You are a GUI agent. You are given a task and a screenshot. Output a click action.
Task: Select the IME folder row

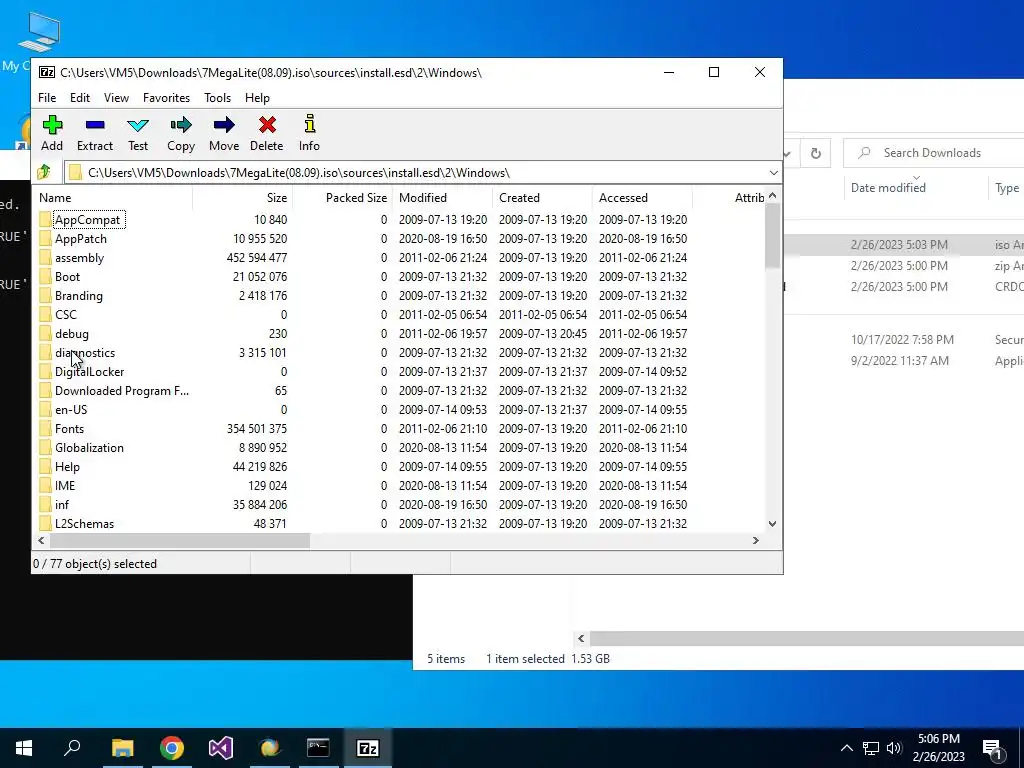[399, 485]
